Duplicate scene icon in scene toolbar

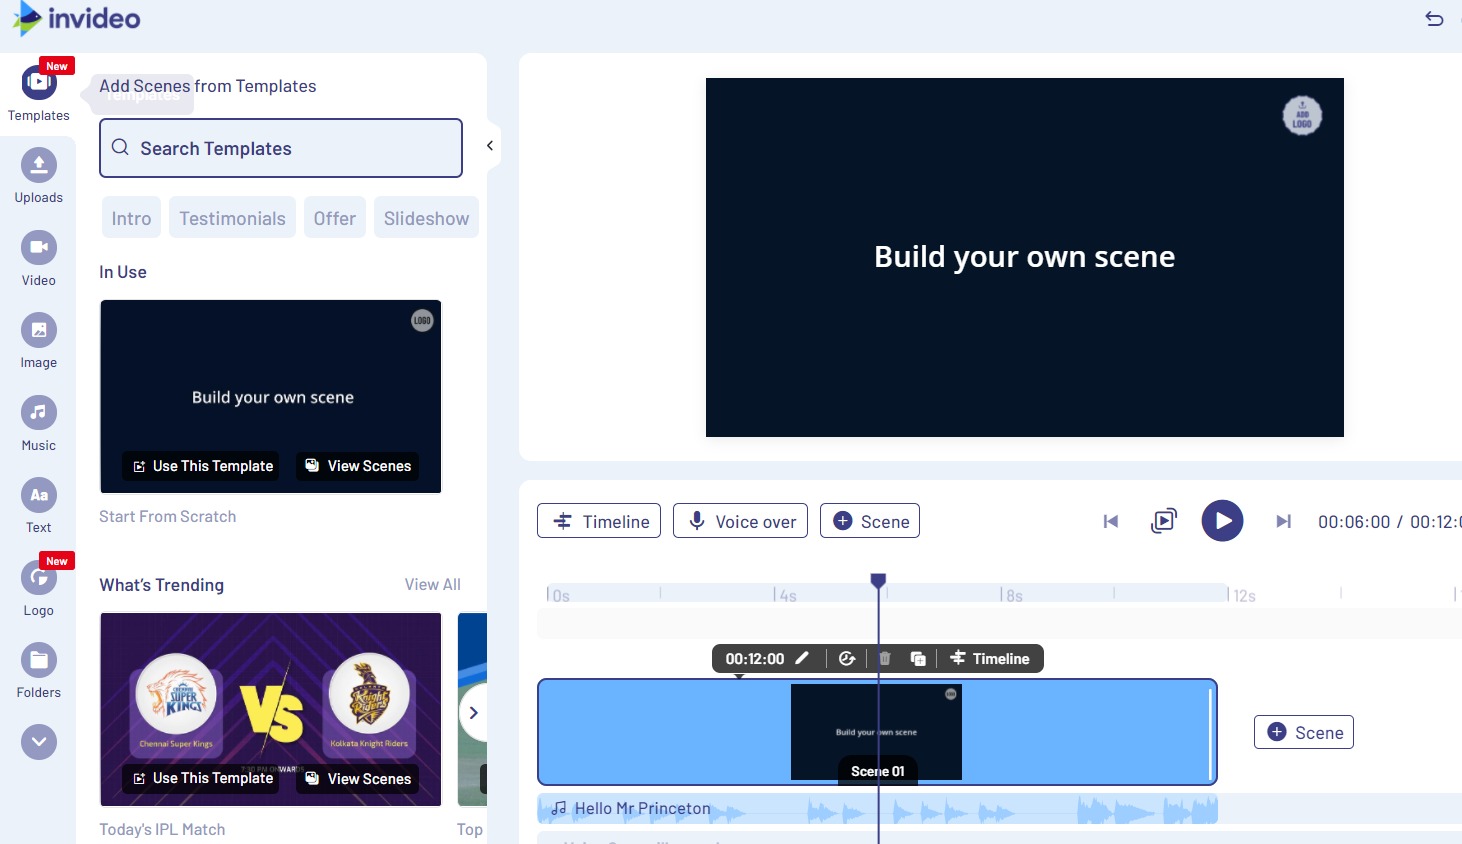918,658
